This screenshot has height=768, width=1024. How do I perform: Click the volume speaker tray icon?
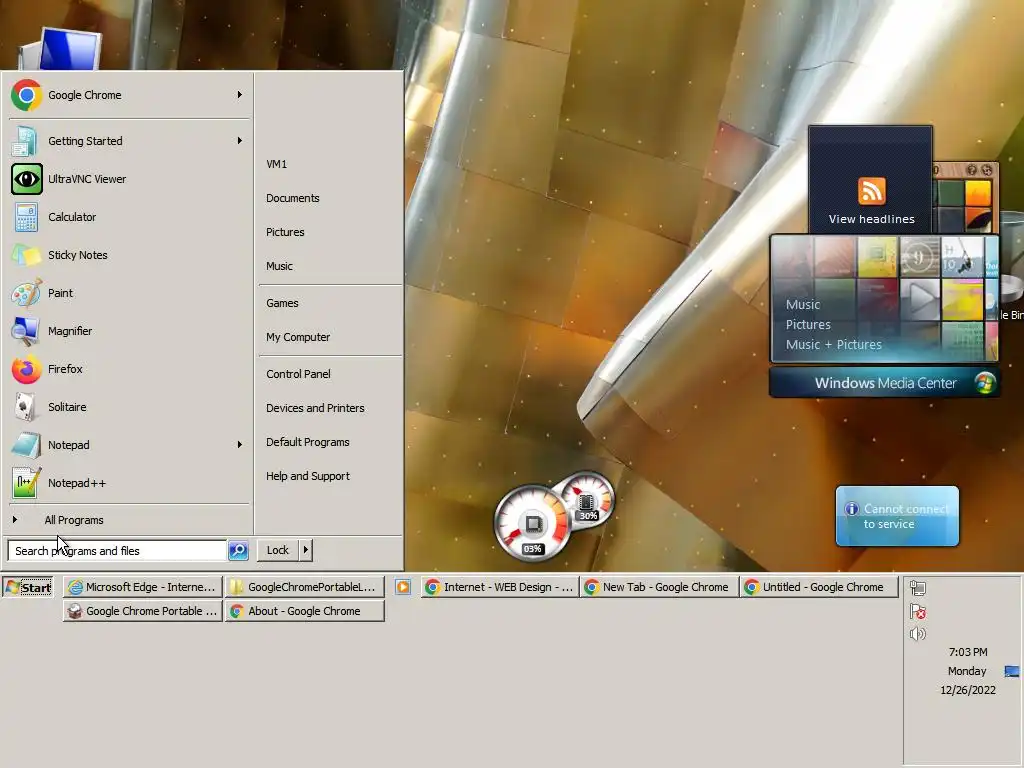918,634
